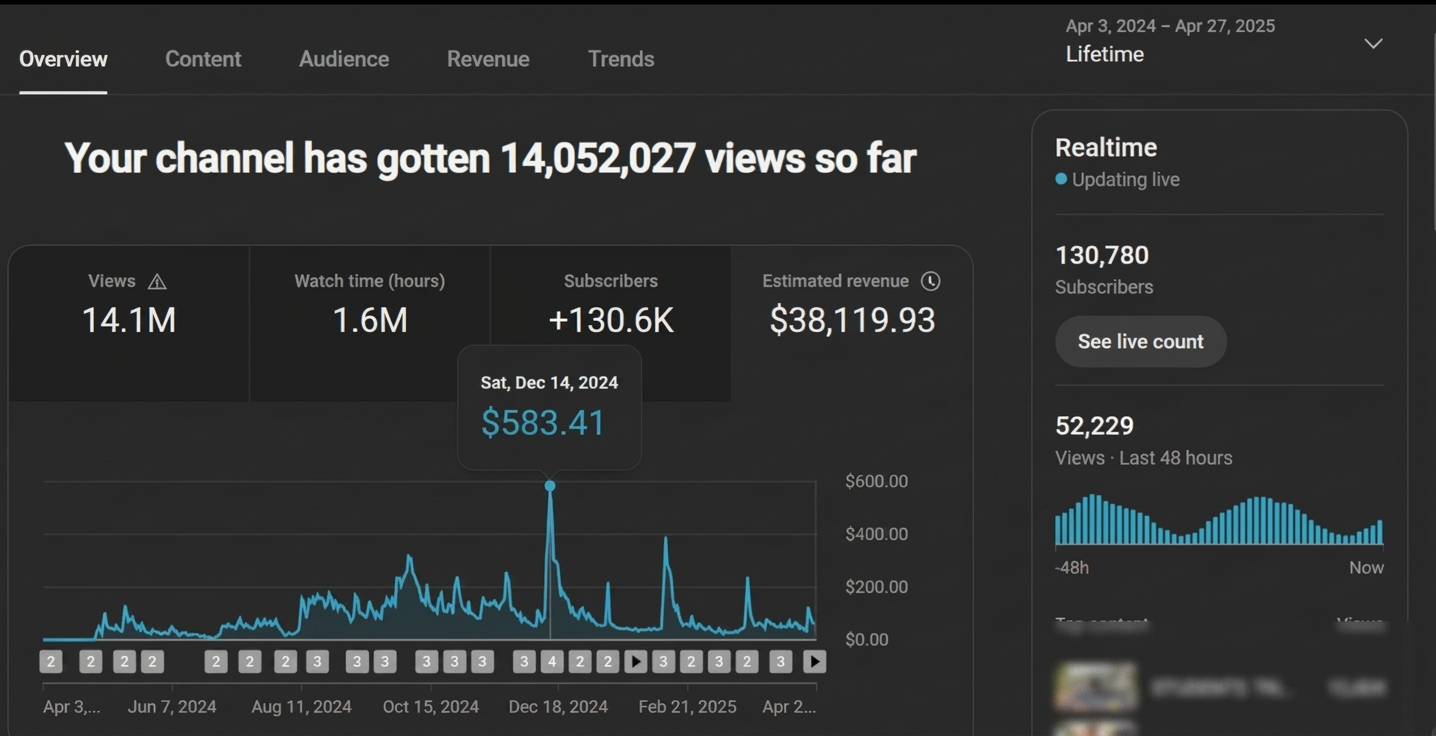1436x736 pixels.
Task: Click the play-icon marker nearest Feb 21, 2025
Action: (x=635, y=661)
